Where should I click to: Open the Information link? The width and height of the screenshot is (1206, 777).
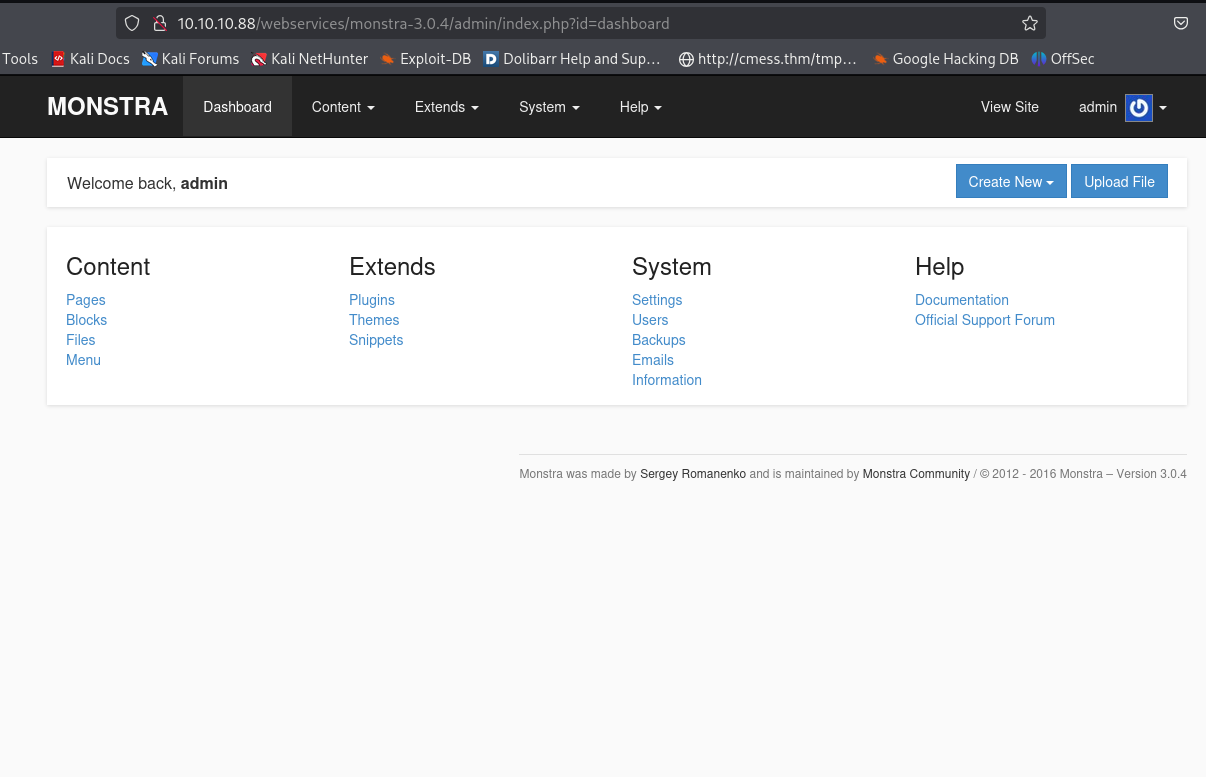667,380
